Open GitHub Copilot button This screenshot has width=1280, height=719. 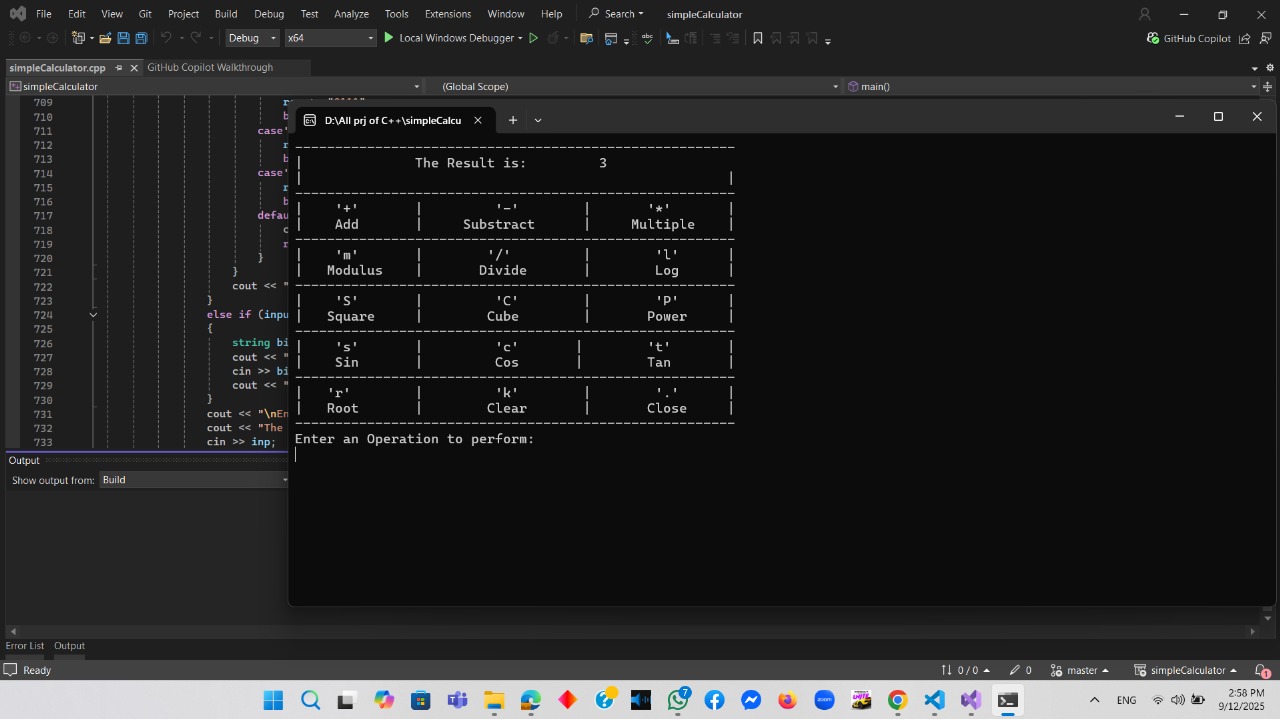tap(1188, 38)
